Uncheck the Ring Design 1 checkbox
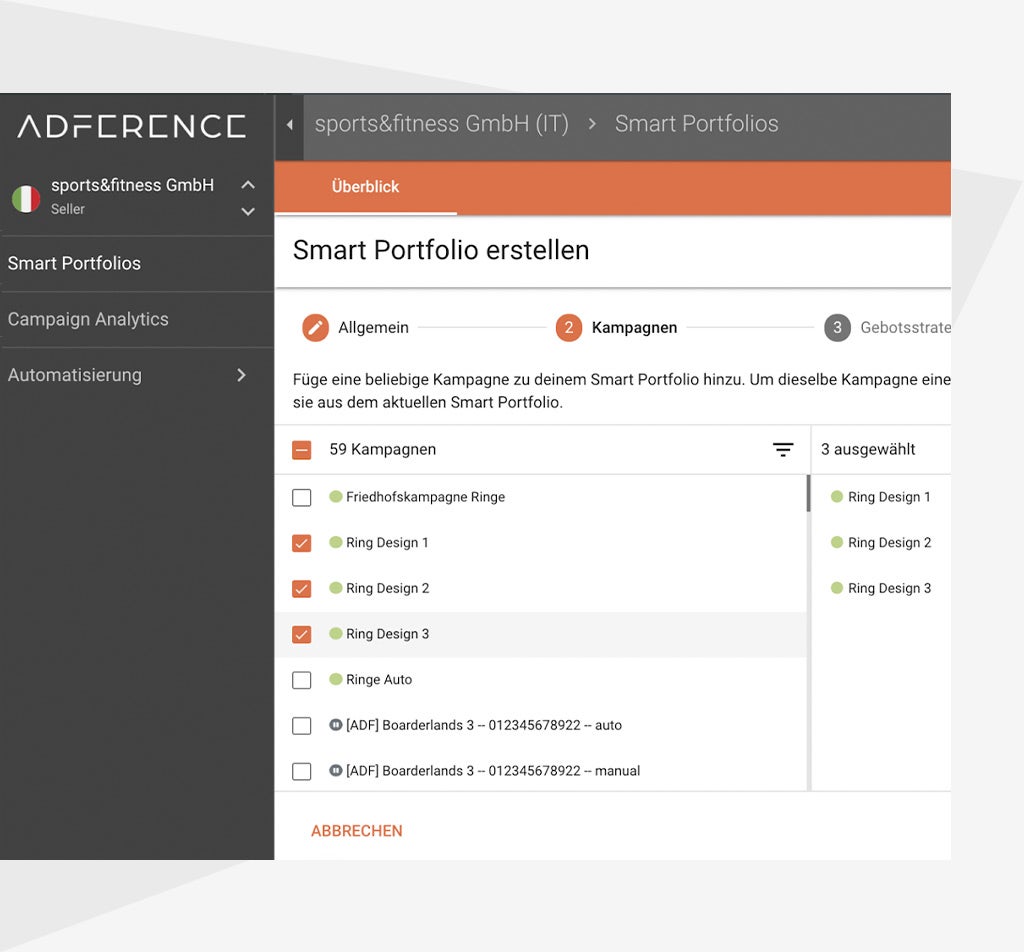1024x952 pixels. 301,543
